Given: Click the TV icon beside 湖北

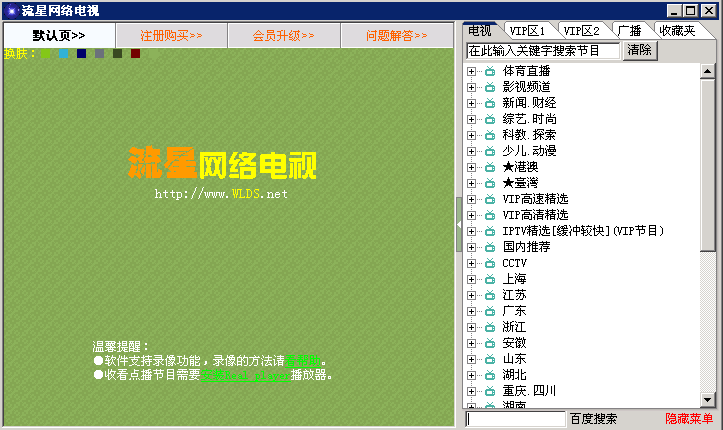Looking at the screenshot, I should click(x=490, y=375).
